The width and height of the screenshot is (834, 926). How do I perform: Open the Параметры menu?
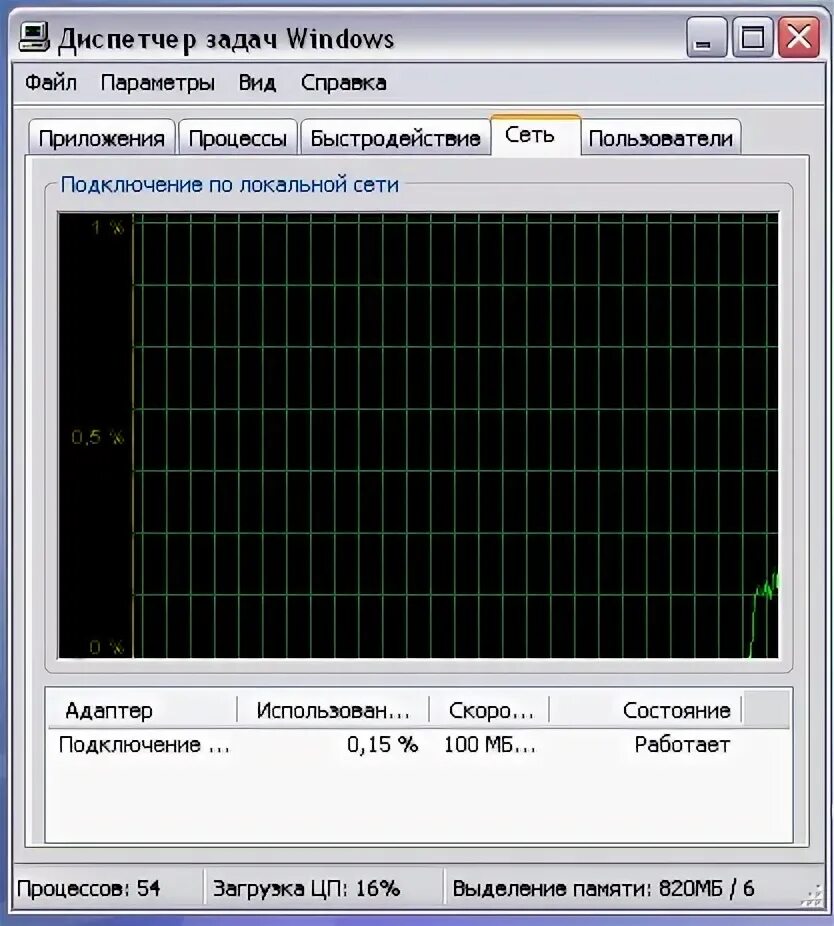(x=157, y=83)
